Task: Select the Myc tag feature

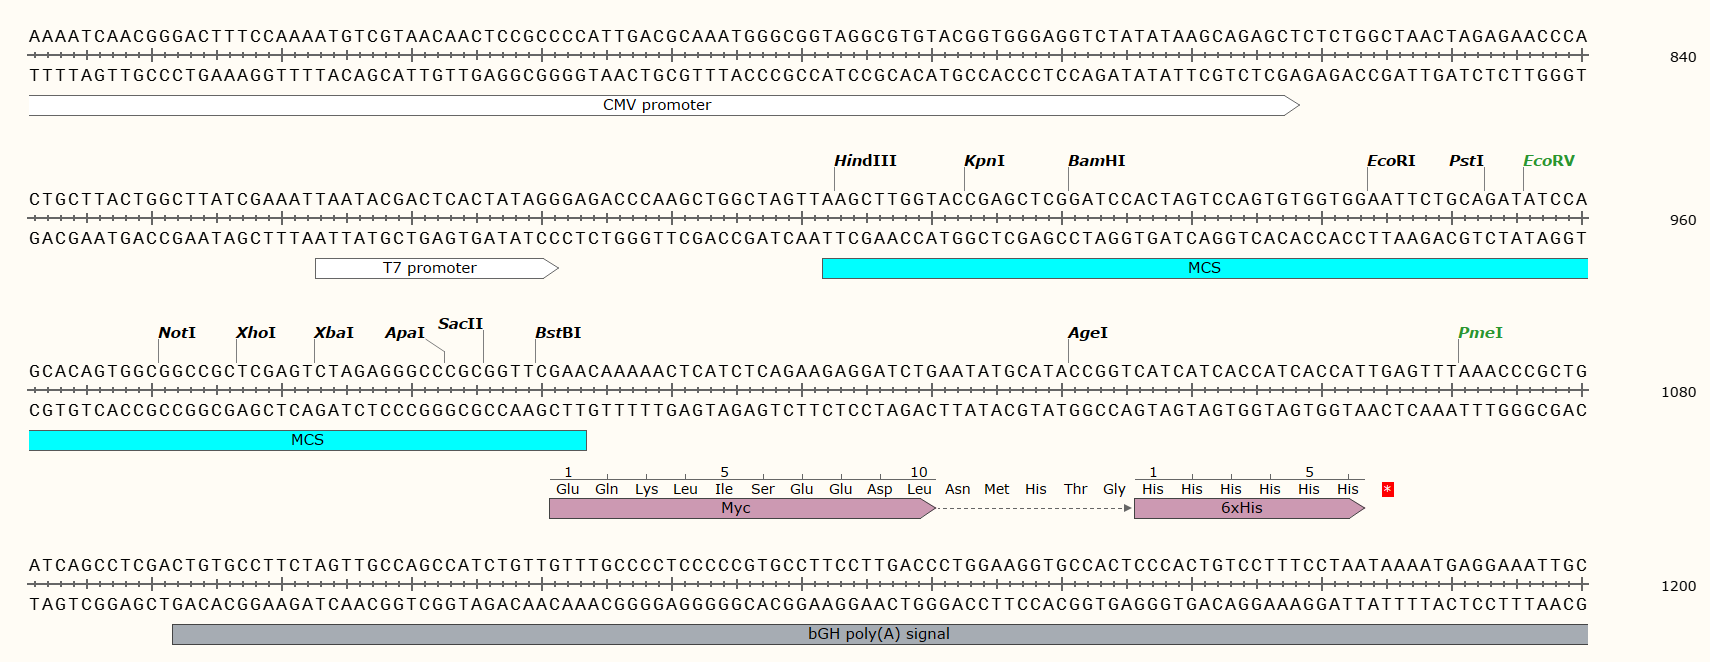Action: pyautogui.click(x=736, y=508)
